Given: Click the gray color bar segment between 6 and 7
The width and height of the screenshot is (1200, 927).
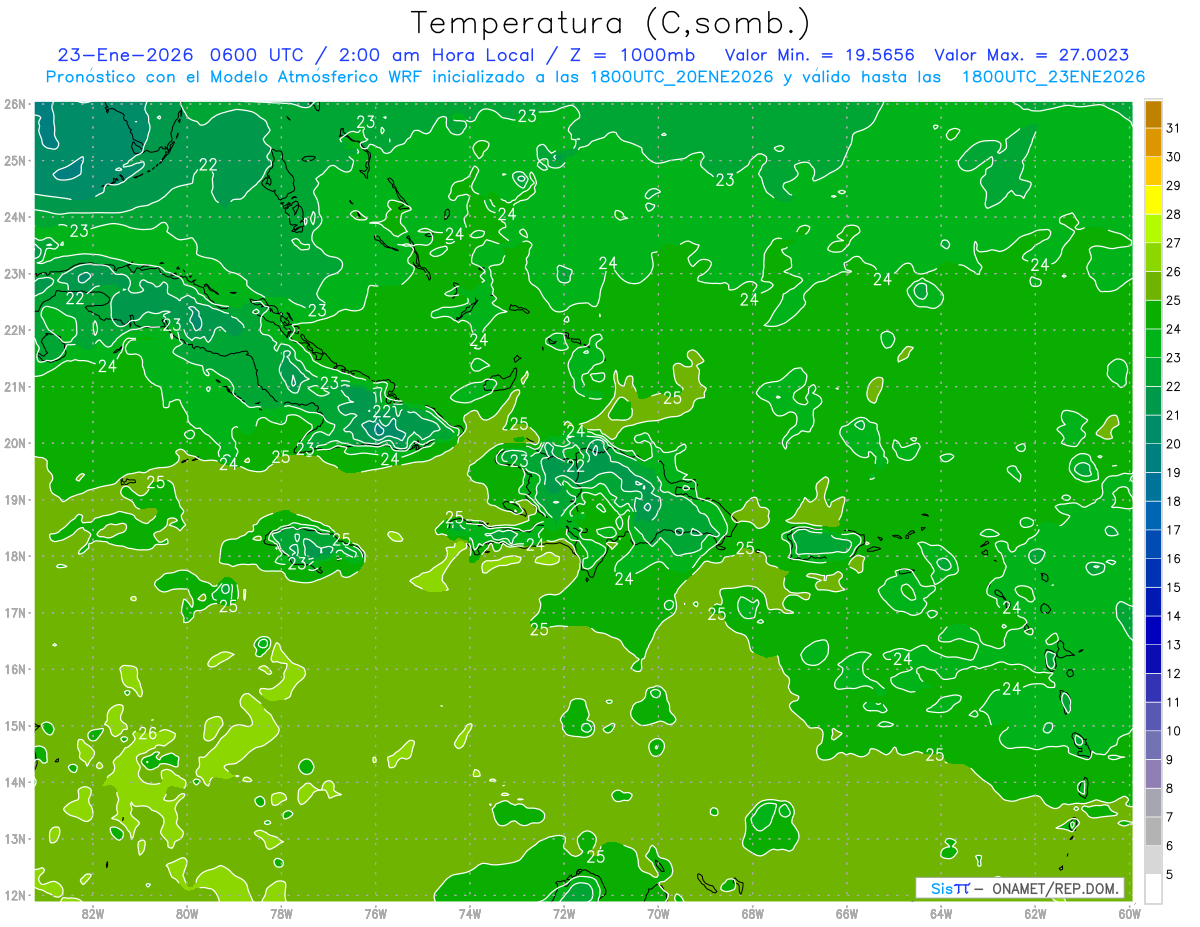Looking at the screenshot, I should (1154, 831).
